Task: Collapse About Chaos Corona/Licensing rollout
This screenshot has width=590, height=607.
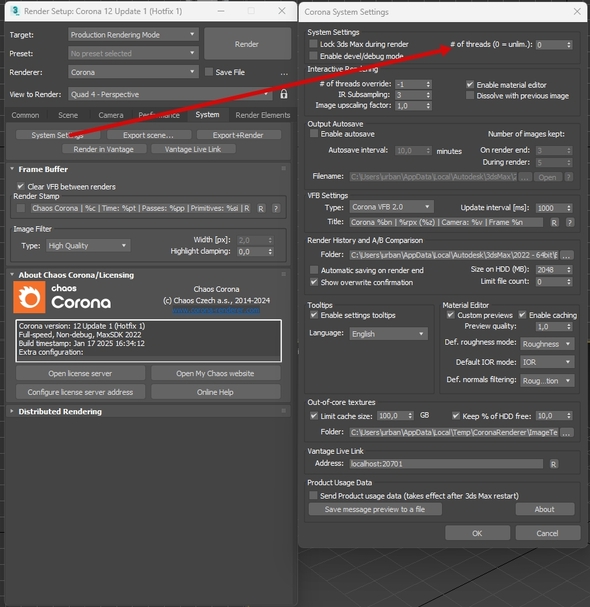Action: point(12,274)
